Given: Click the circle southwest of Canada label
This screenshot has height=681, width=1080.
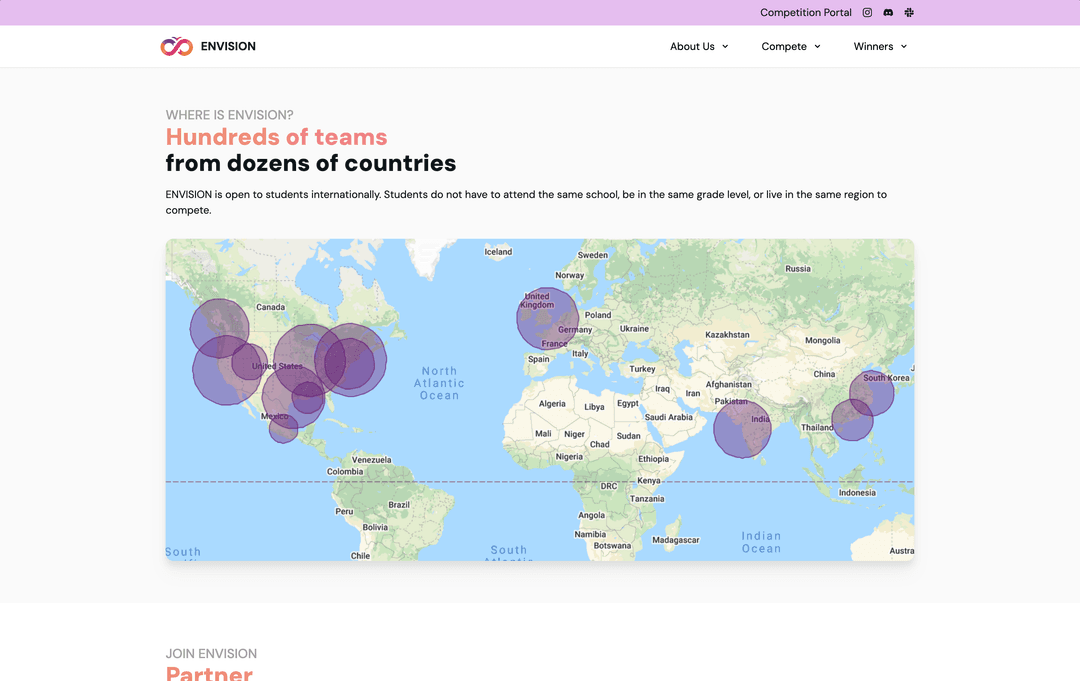Looking at the screenshot, I should point(220,328).
